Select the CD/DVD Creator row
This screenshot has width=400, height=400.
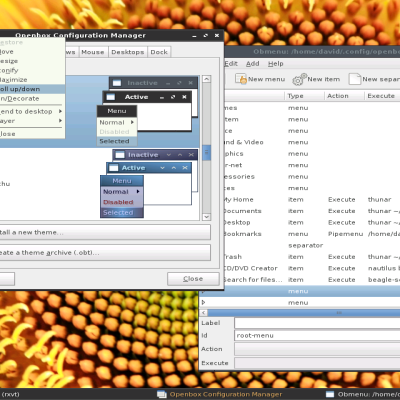point(312,268)
